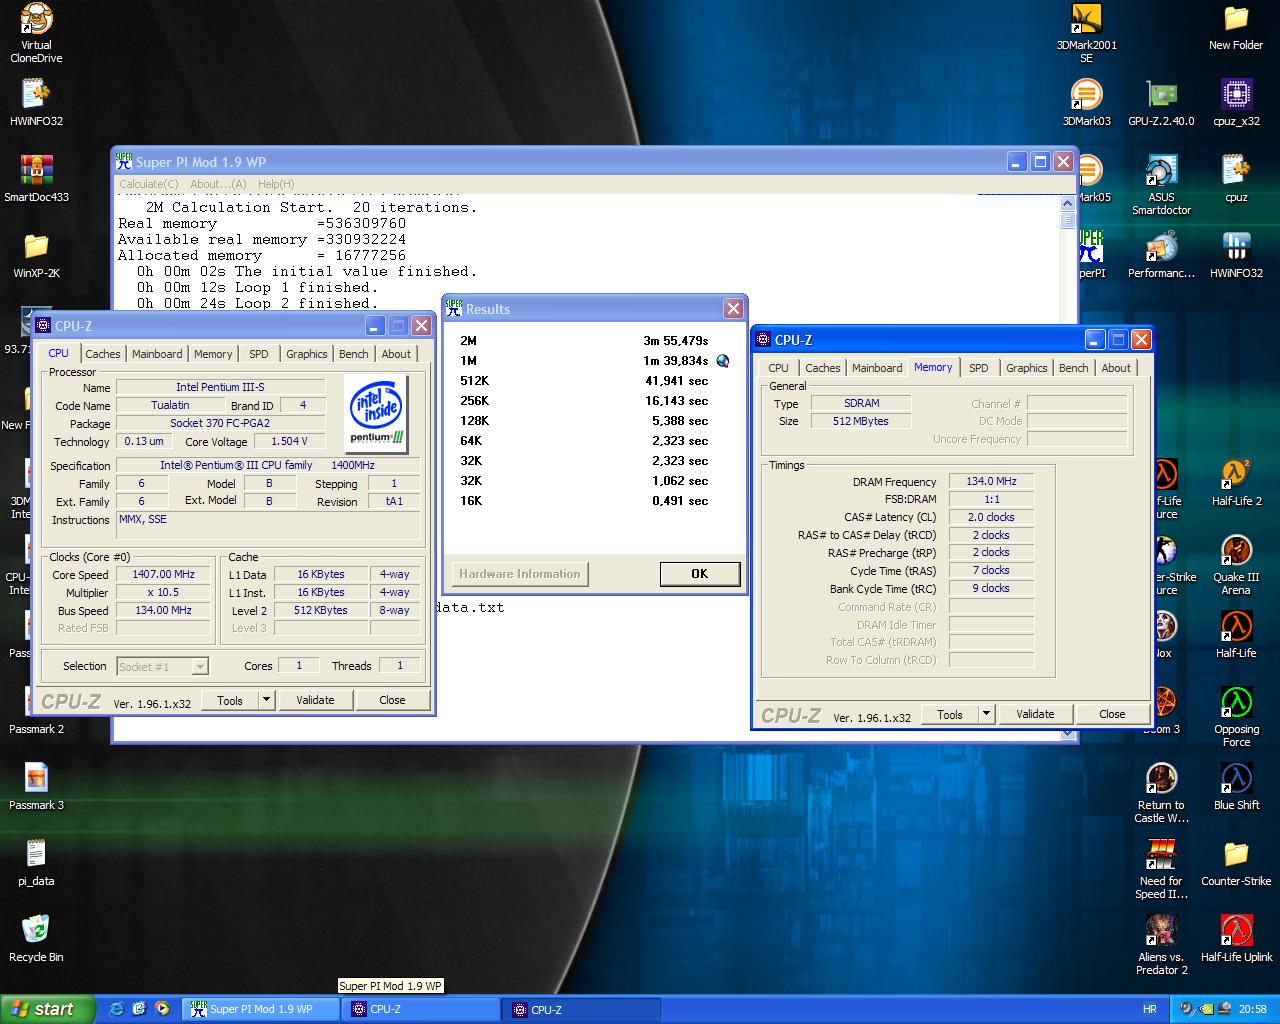Image resolution: width=1280 pixels, height=1024 pixels.
Task: Open the GPU-Z.2.40.0 desktop icon
Action: [1160, 96]
